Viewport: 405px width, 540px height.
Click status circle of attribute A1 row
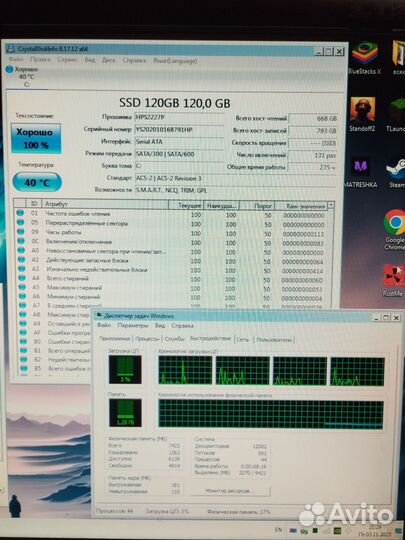click(22, 259)
